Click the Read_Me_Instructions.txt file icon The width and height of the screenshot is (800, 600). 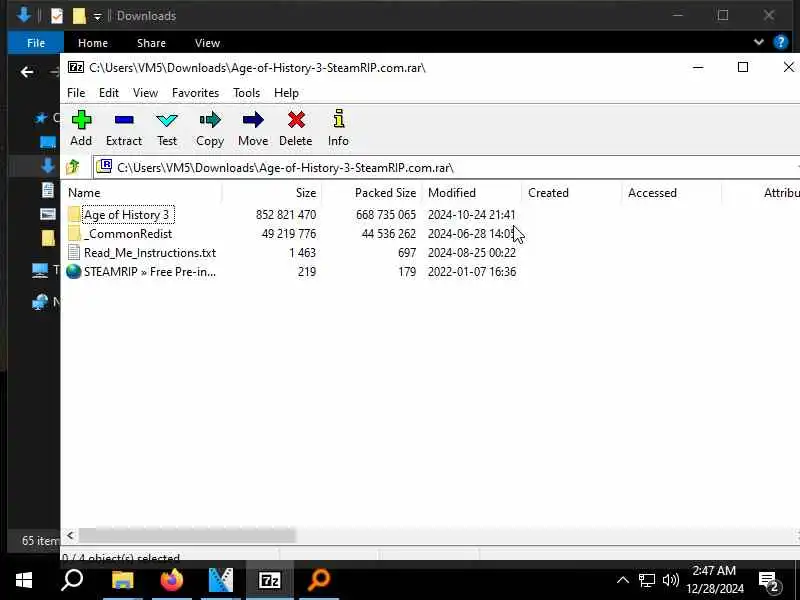(x=74, y=253)
